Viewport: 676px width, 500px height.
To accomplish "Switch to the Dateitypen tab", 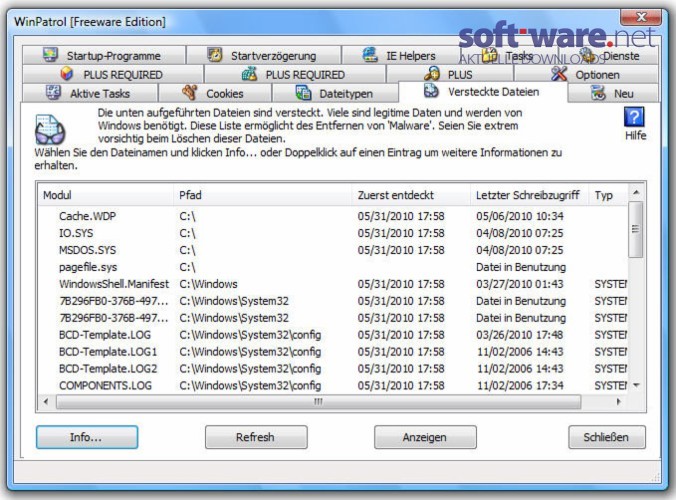I will pyautogui.click(x=335, y=94).
